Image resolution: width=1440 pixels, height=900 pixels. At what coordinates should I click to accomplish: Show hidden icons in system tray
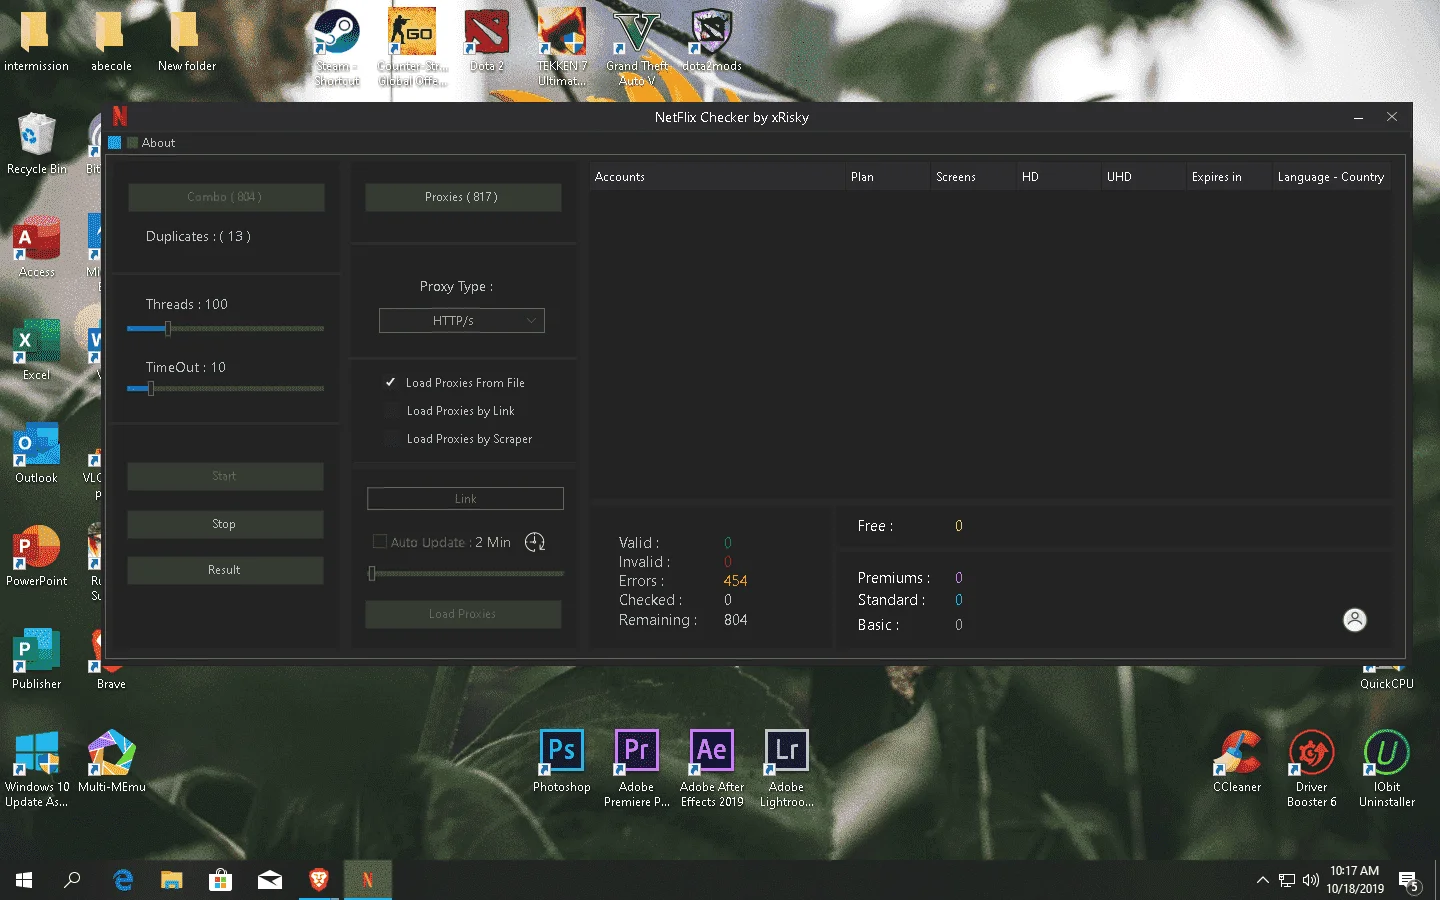point(1262,880)
